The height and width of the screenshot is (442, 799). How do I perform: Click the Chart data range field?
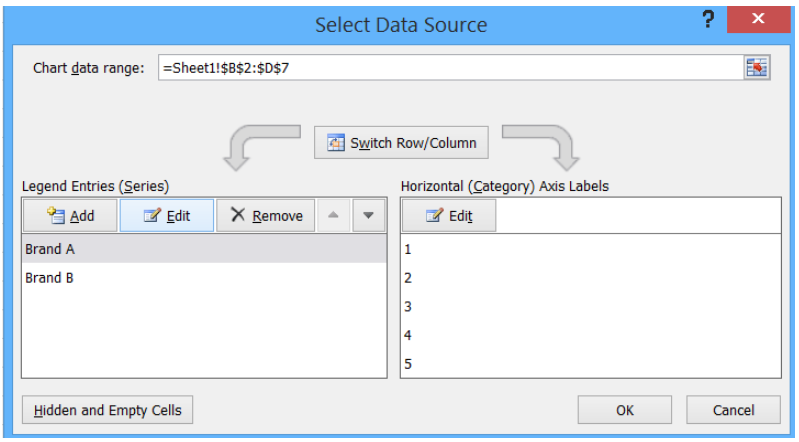tap(451, 67)
